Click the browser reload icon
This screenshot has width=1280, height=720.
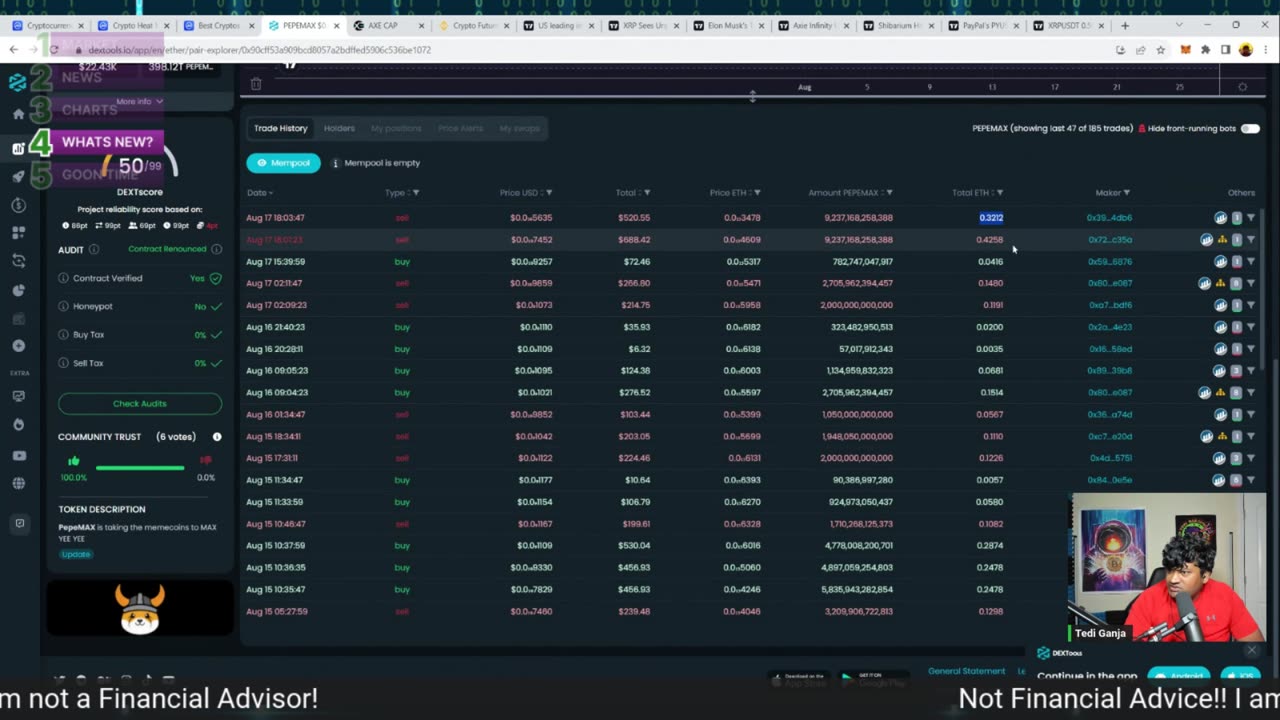click(53, 49)
